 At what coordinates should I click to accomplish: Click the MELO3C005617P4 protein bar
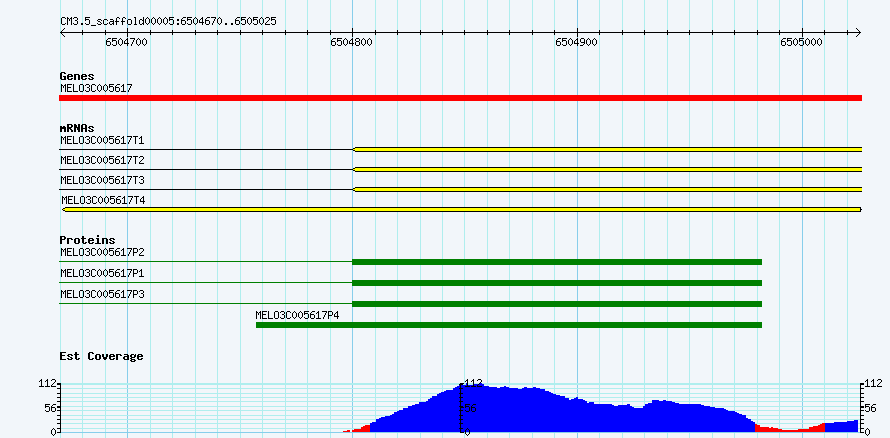click(509, 325)
